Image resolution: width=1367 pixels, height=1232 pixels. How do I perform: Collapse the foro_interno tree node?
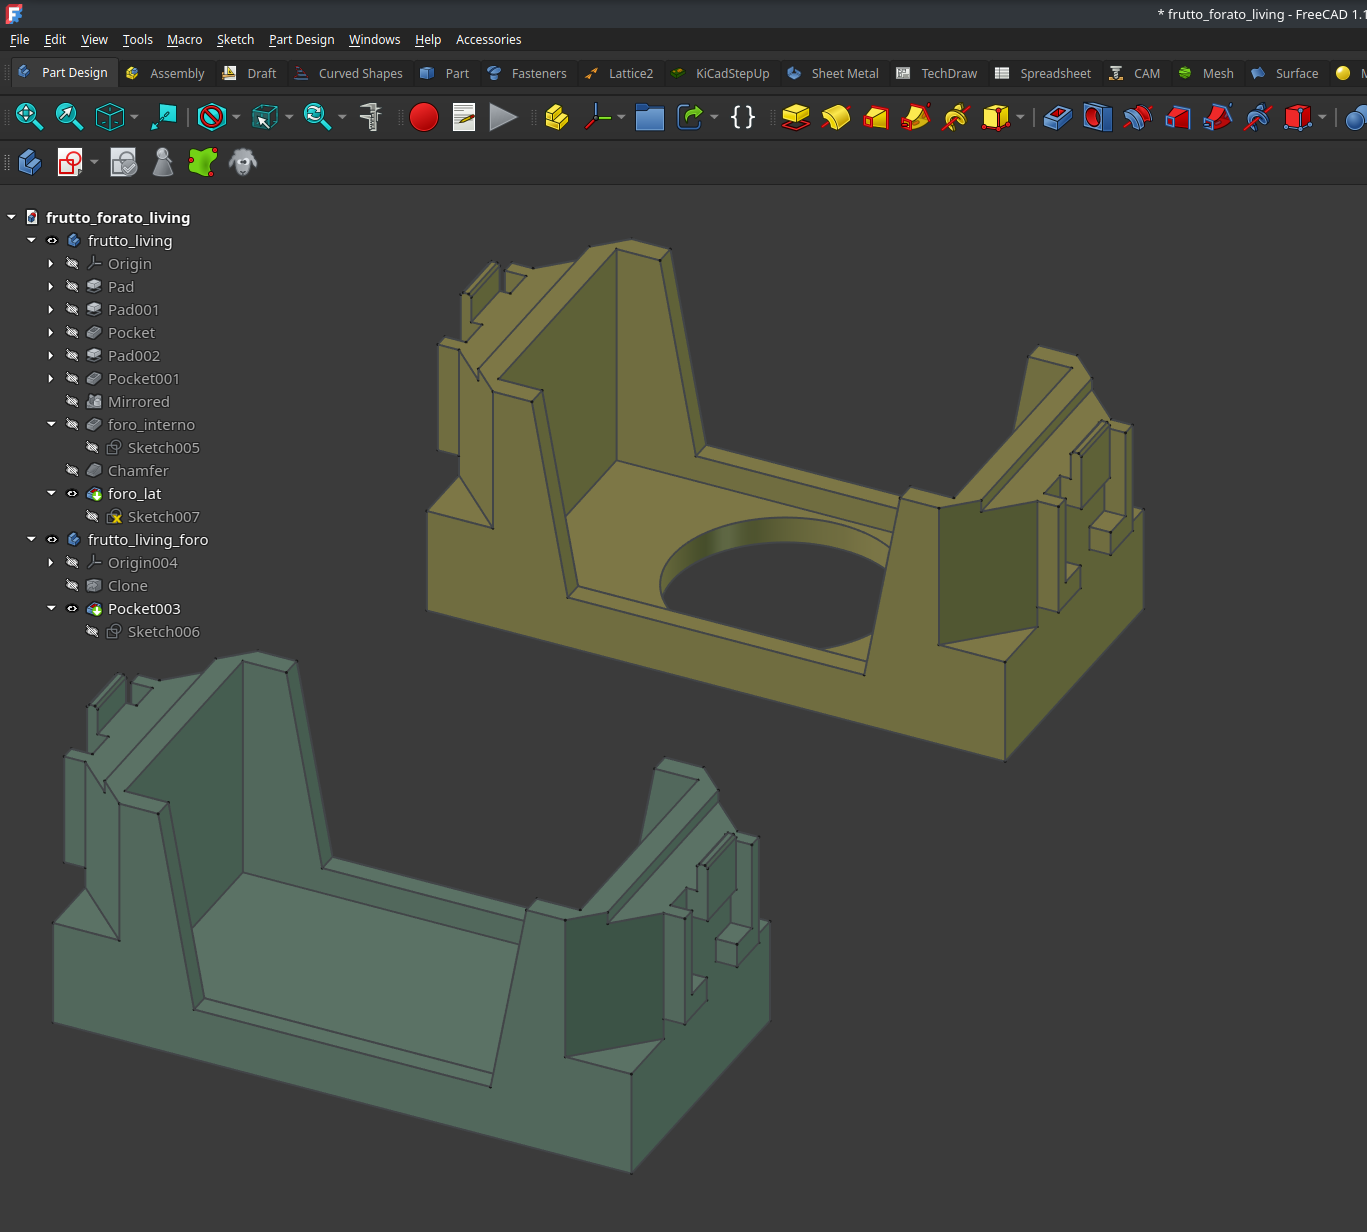(x=51, y=425)
